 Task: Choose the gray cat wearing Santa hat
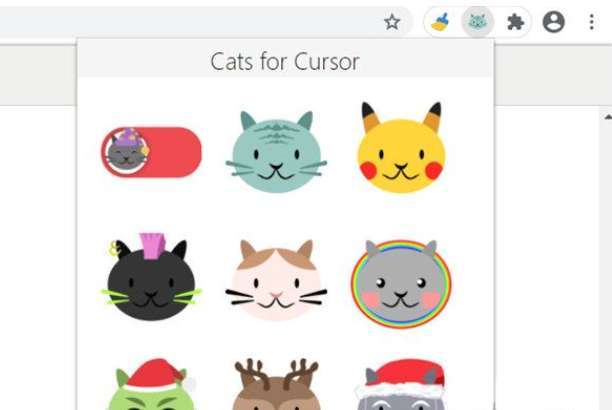(401, 384)
